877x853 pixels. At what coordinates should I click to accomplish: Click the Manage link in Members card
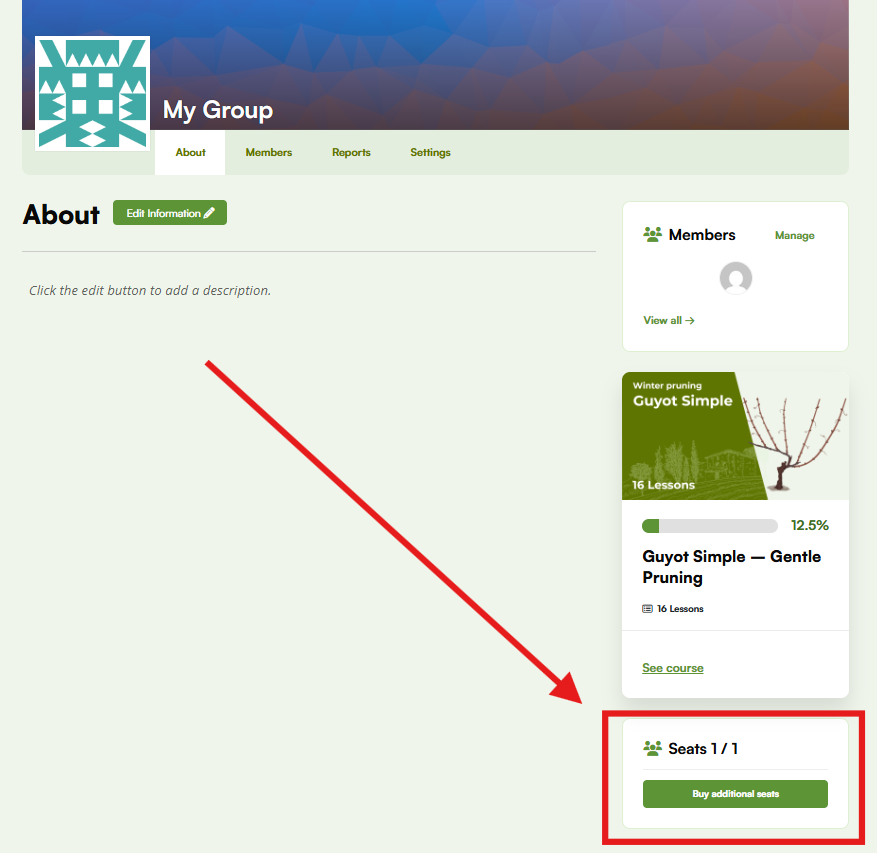coord(794,235)
